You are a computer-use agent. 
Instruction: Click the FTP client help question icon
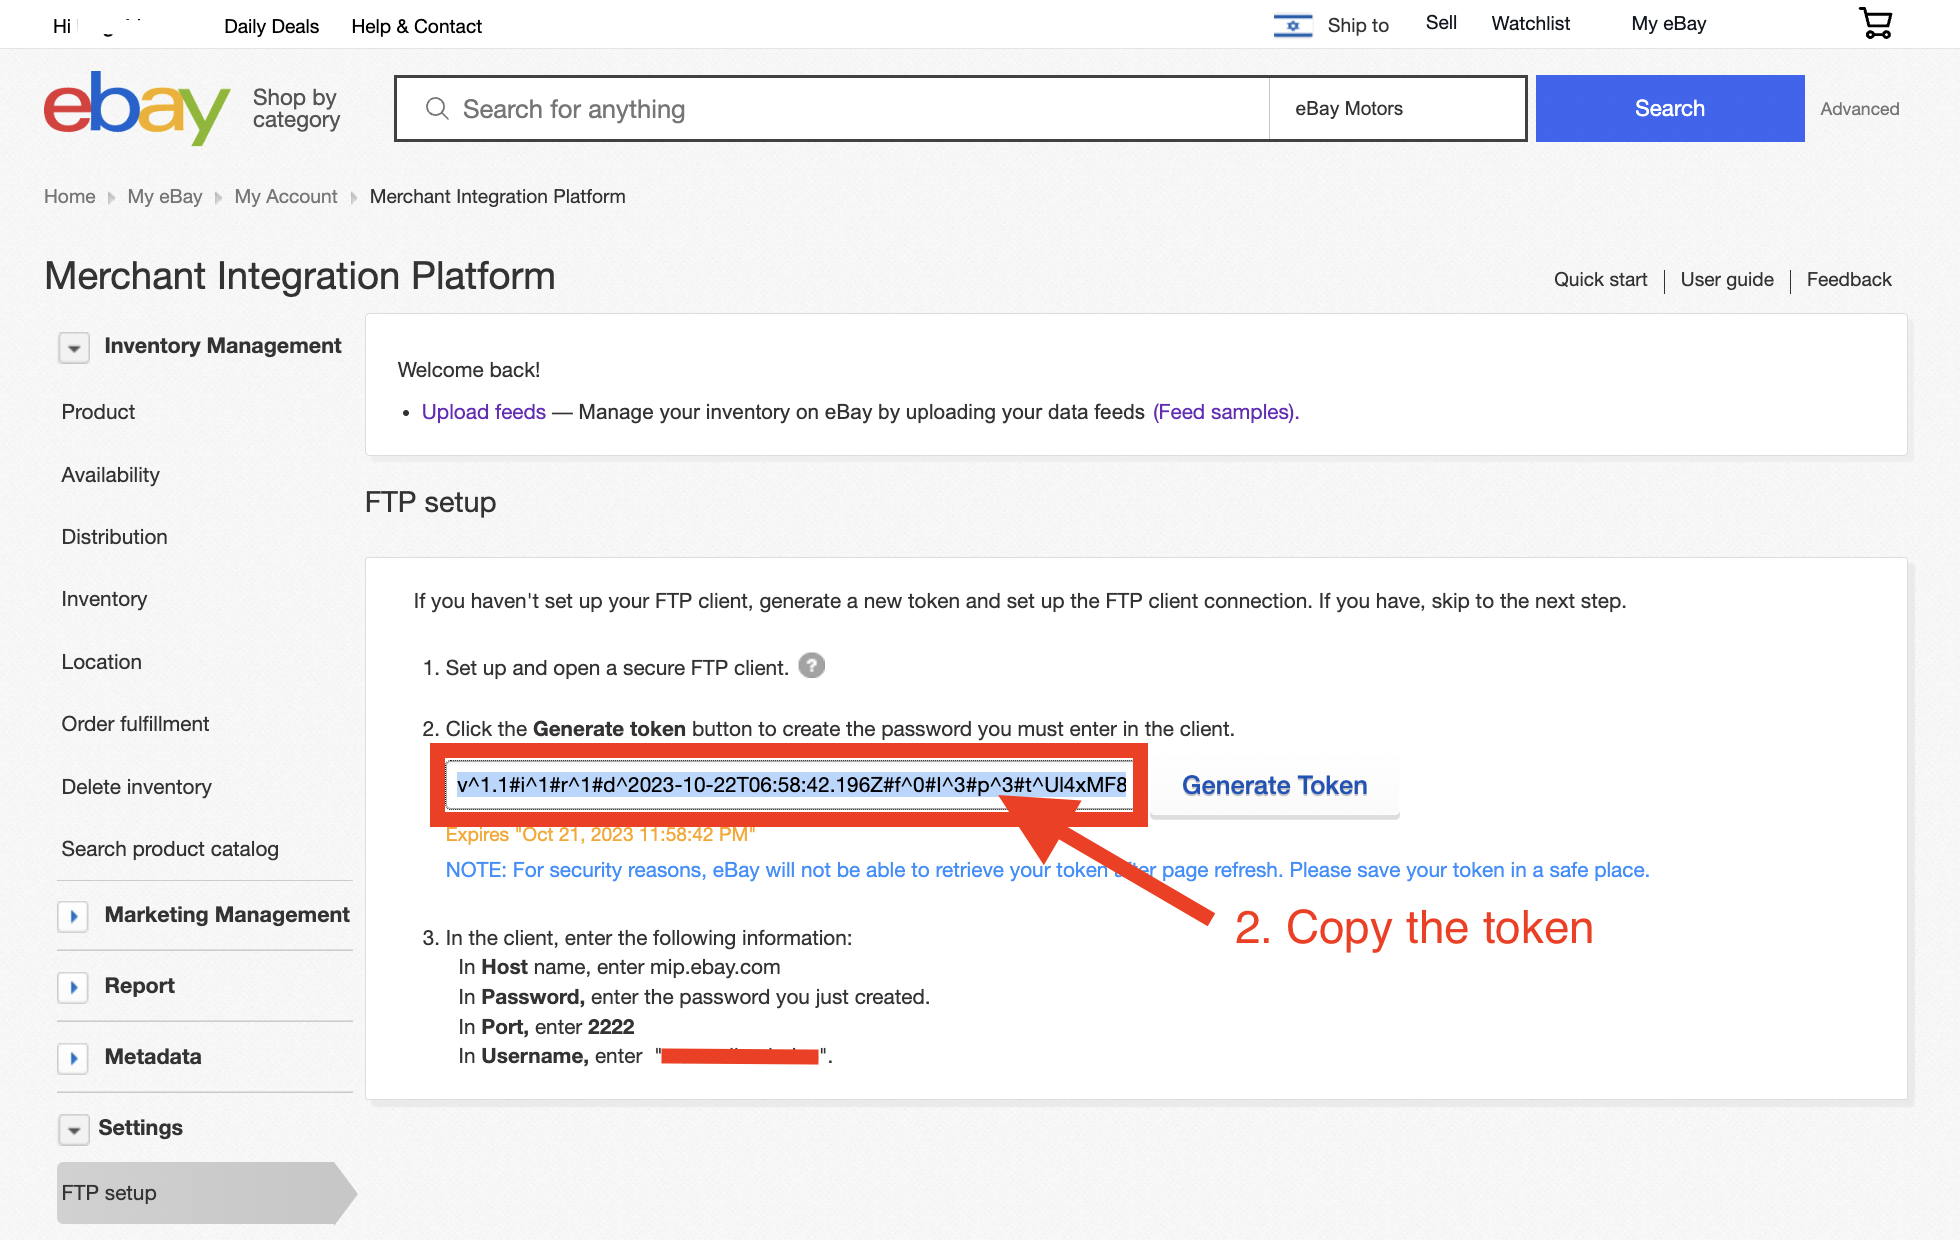[812, 666]
